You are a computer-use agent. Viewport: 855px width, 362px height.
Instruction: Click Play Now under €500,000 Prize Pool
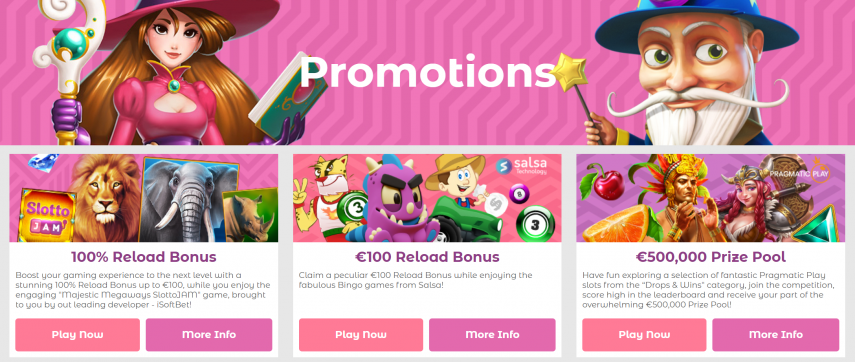coord(644,335)
